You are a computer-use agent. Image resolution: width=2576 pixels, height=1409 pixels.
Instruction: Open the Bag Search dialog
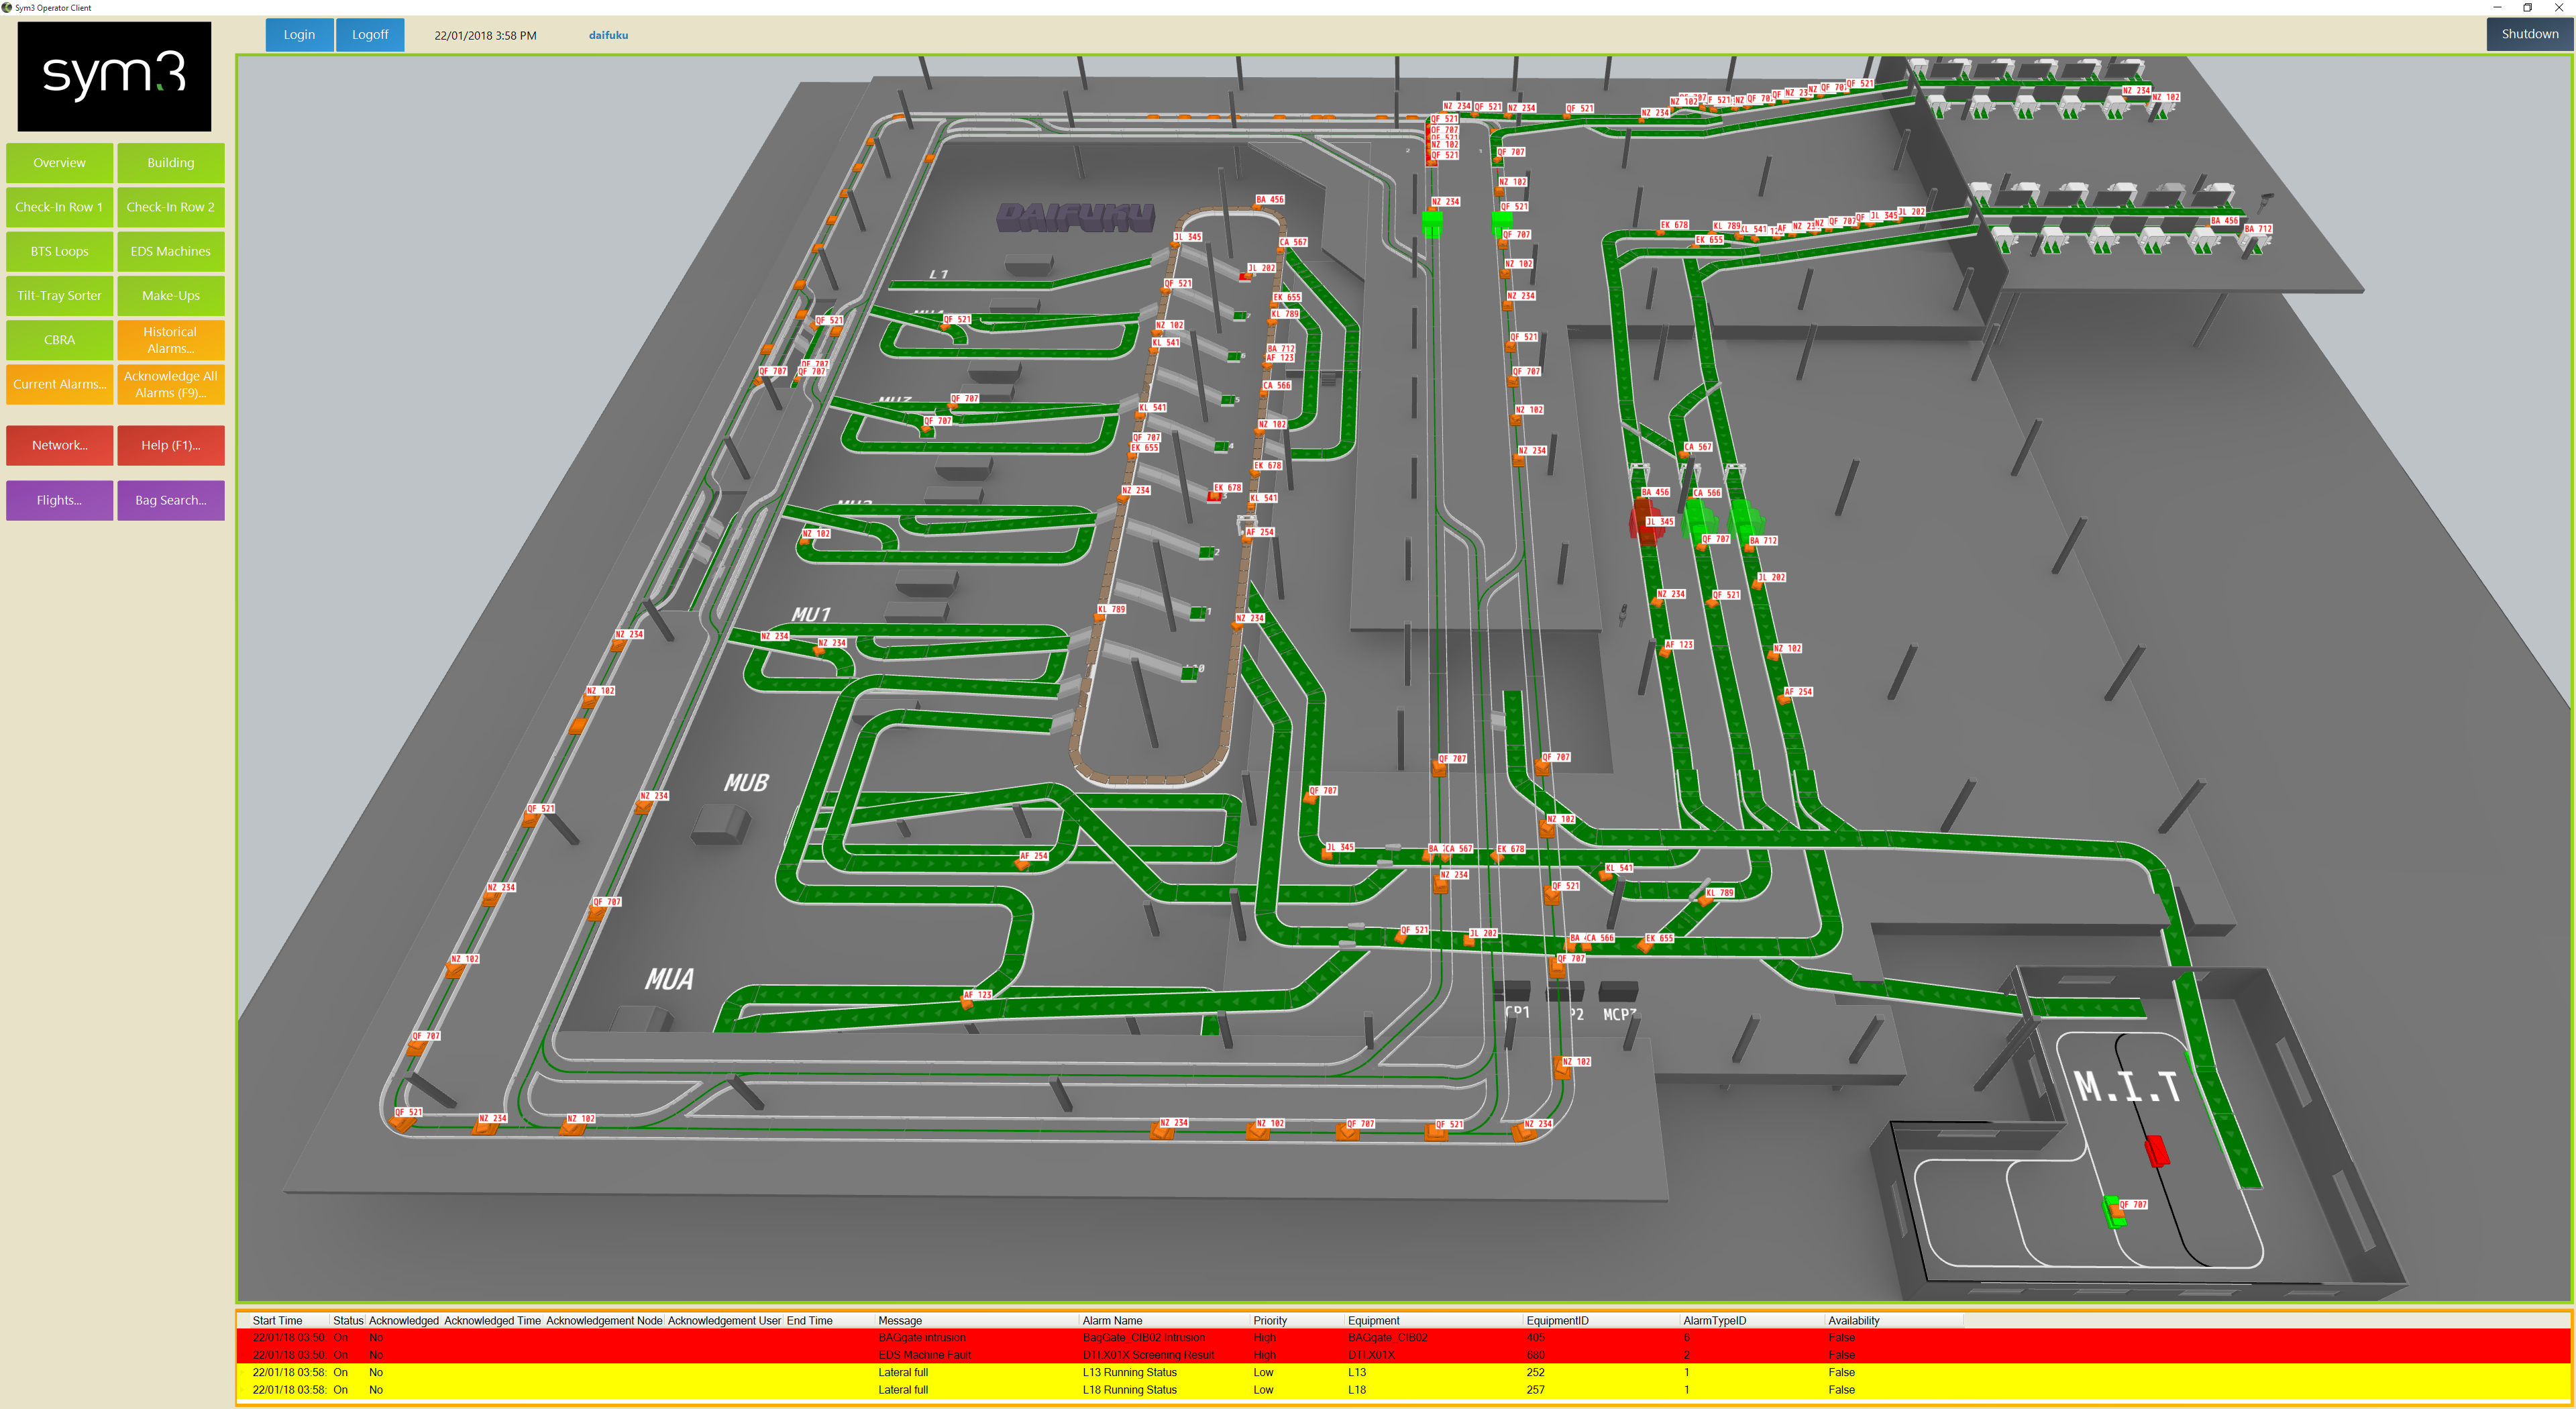click(170, 500)
